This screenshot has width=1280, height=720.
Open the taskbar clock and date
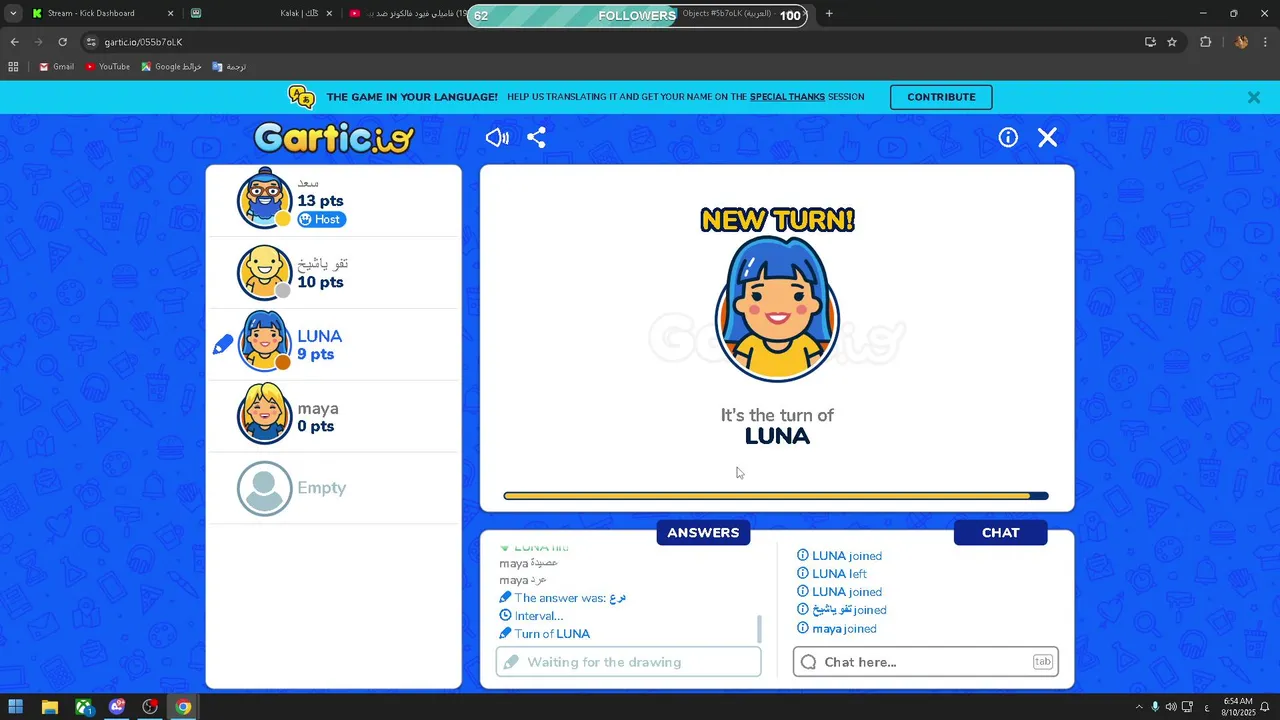point(1237,707)
